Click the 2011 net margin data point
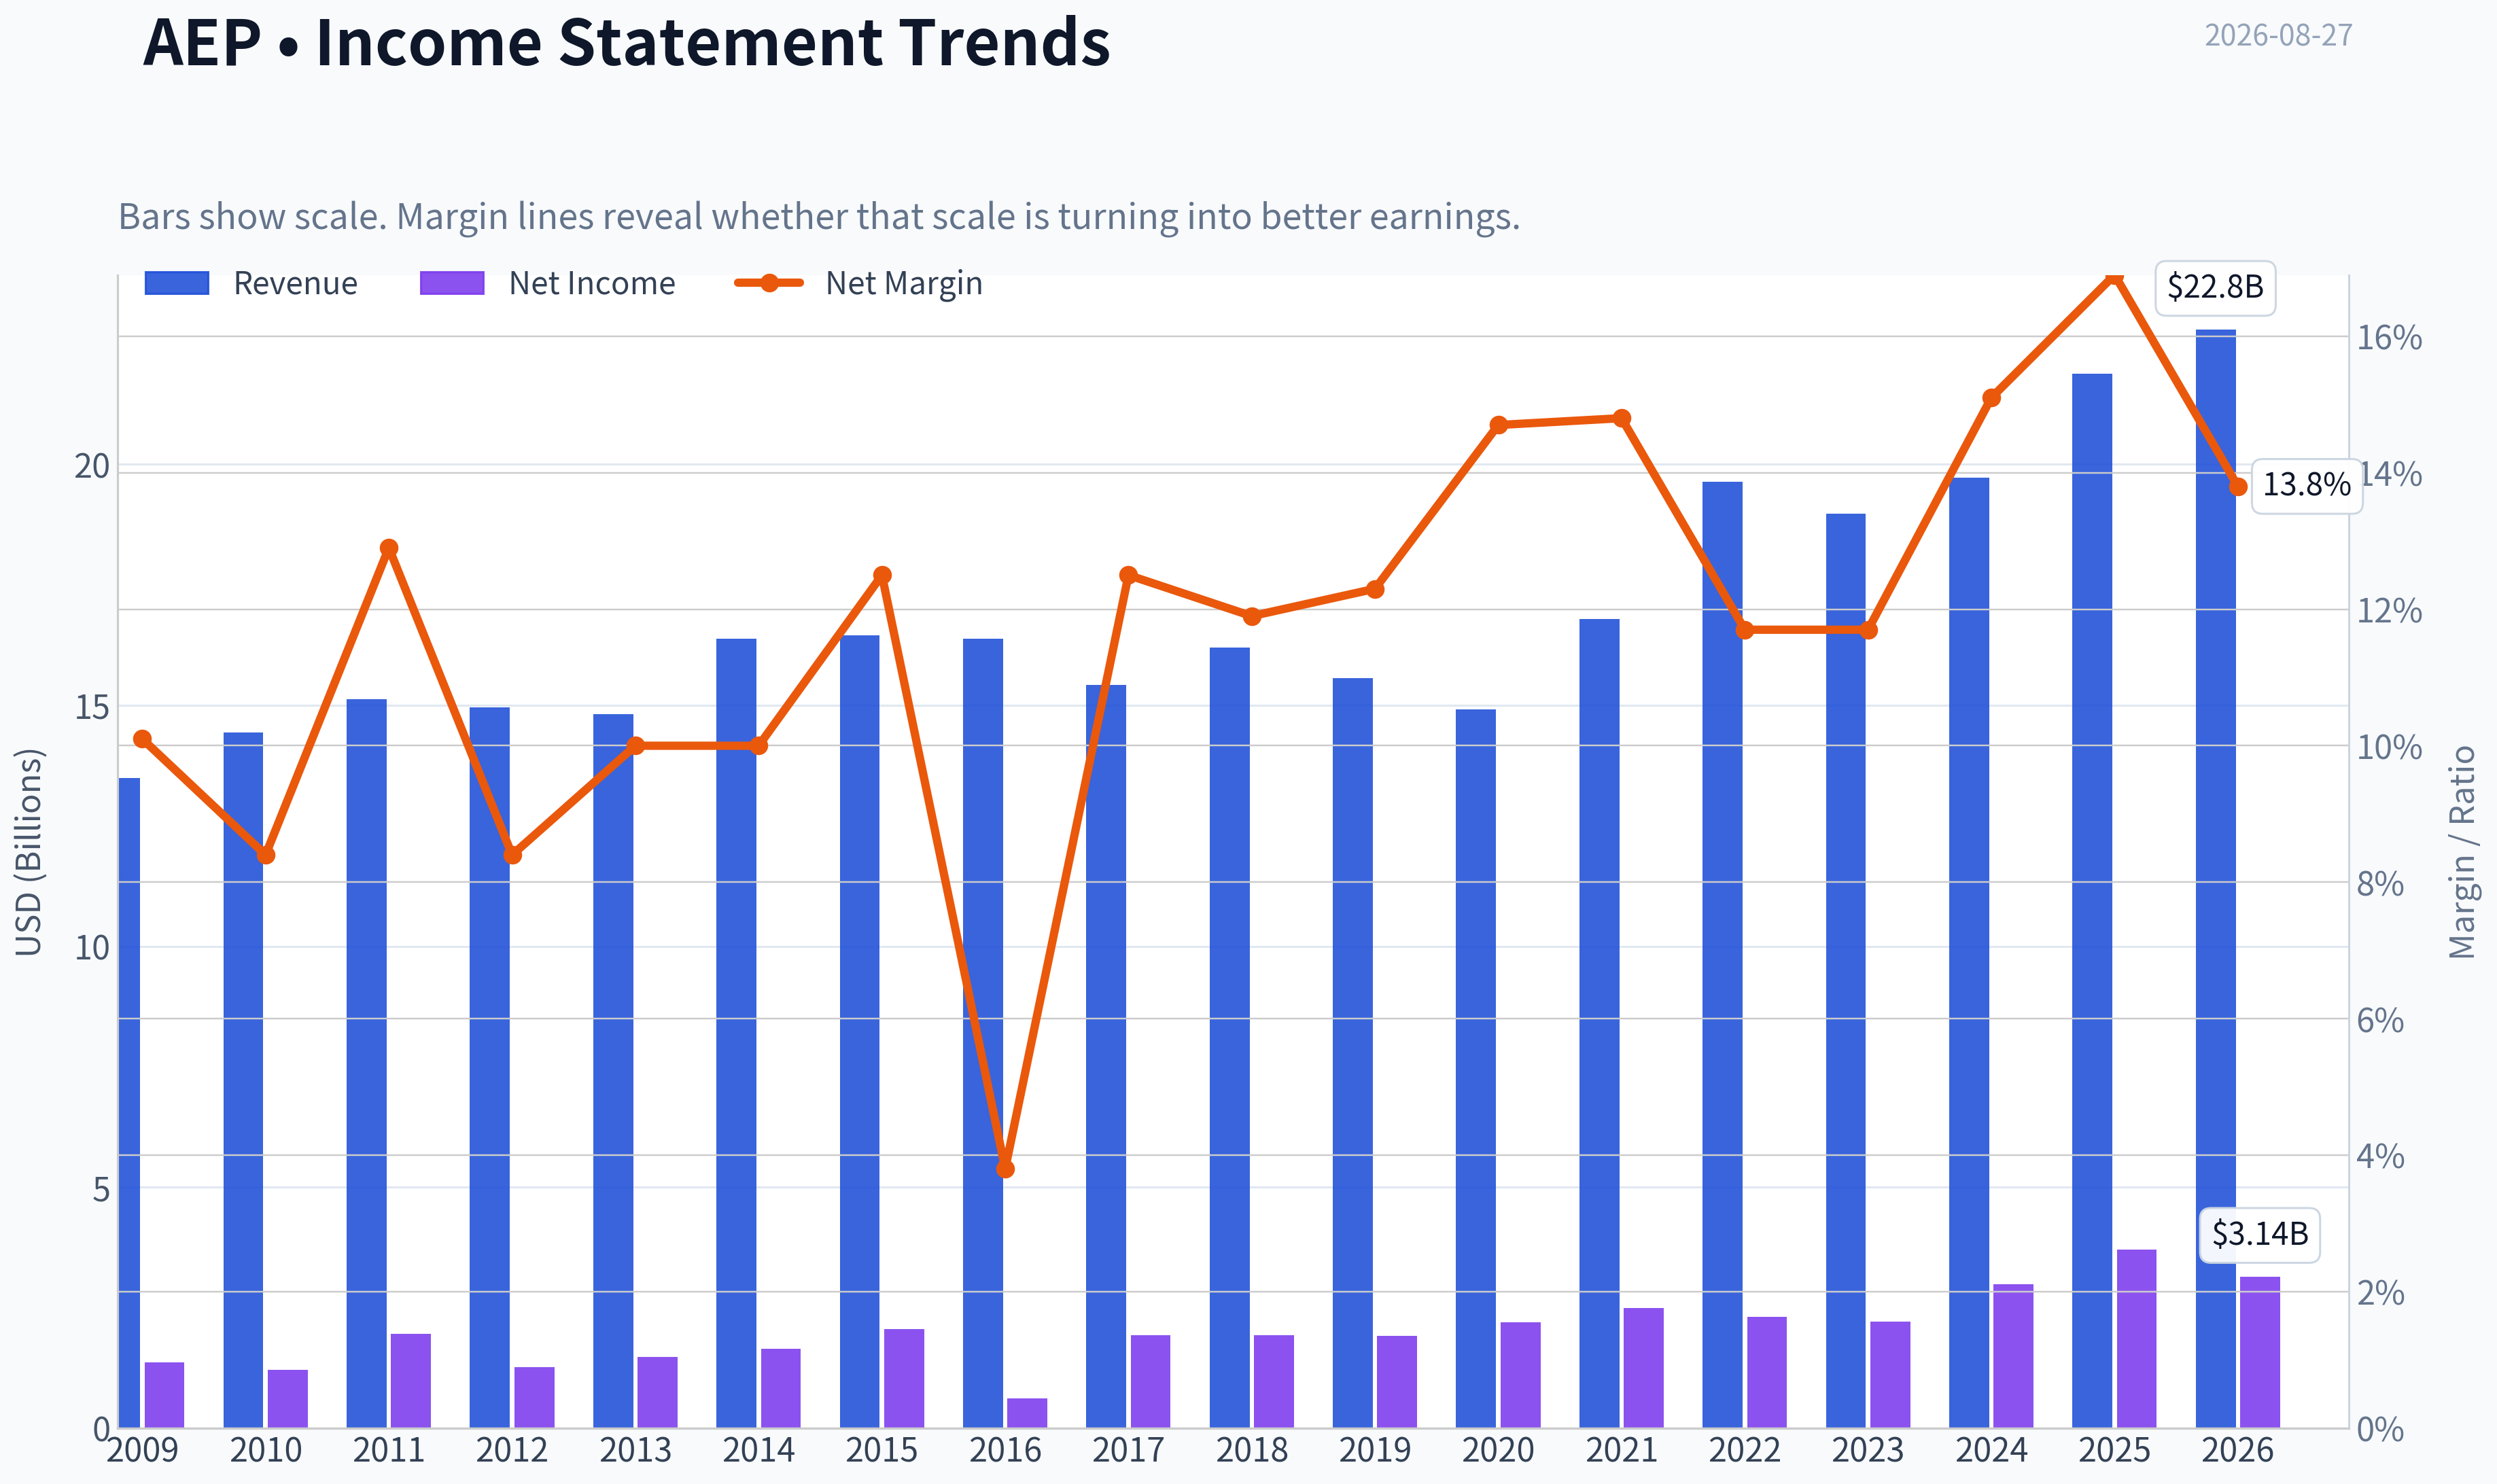 [390, 548]
